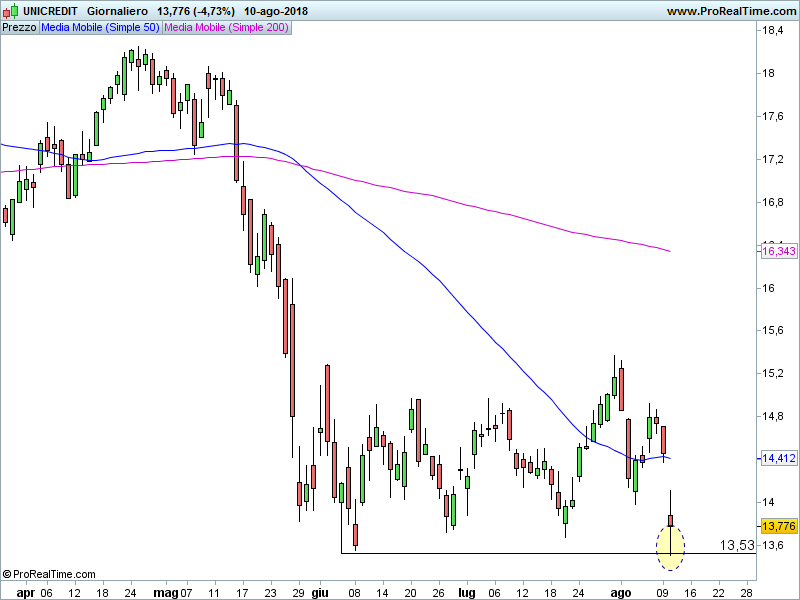This screenshot has height=600, width=800.
Task: Click the 28 date label on time axis
Action: tap(746, 593)
